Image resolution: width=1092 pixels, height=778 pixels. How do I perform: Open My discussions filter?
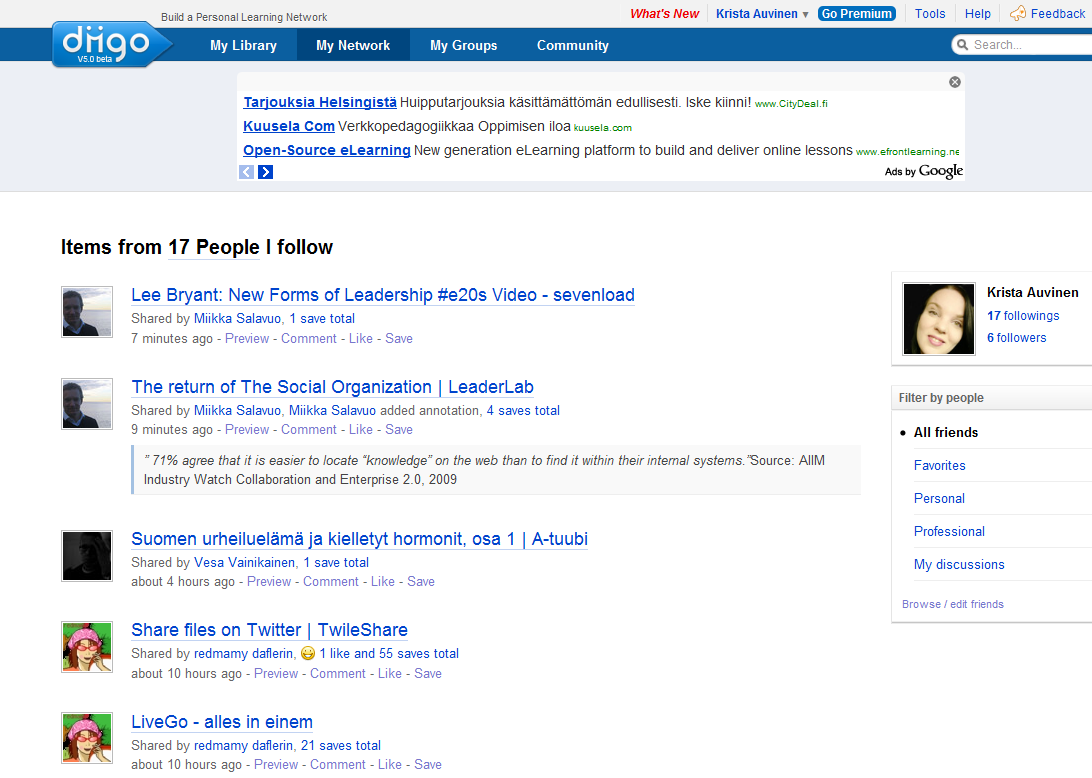(x=959, y=565)
